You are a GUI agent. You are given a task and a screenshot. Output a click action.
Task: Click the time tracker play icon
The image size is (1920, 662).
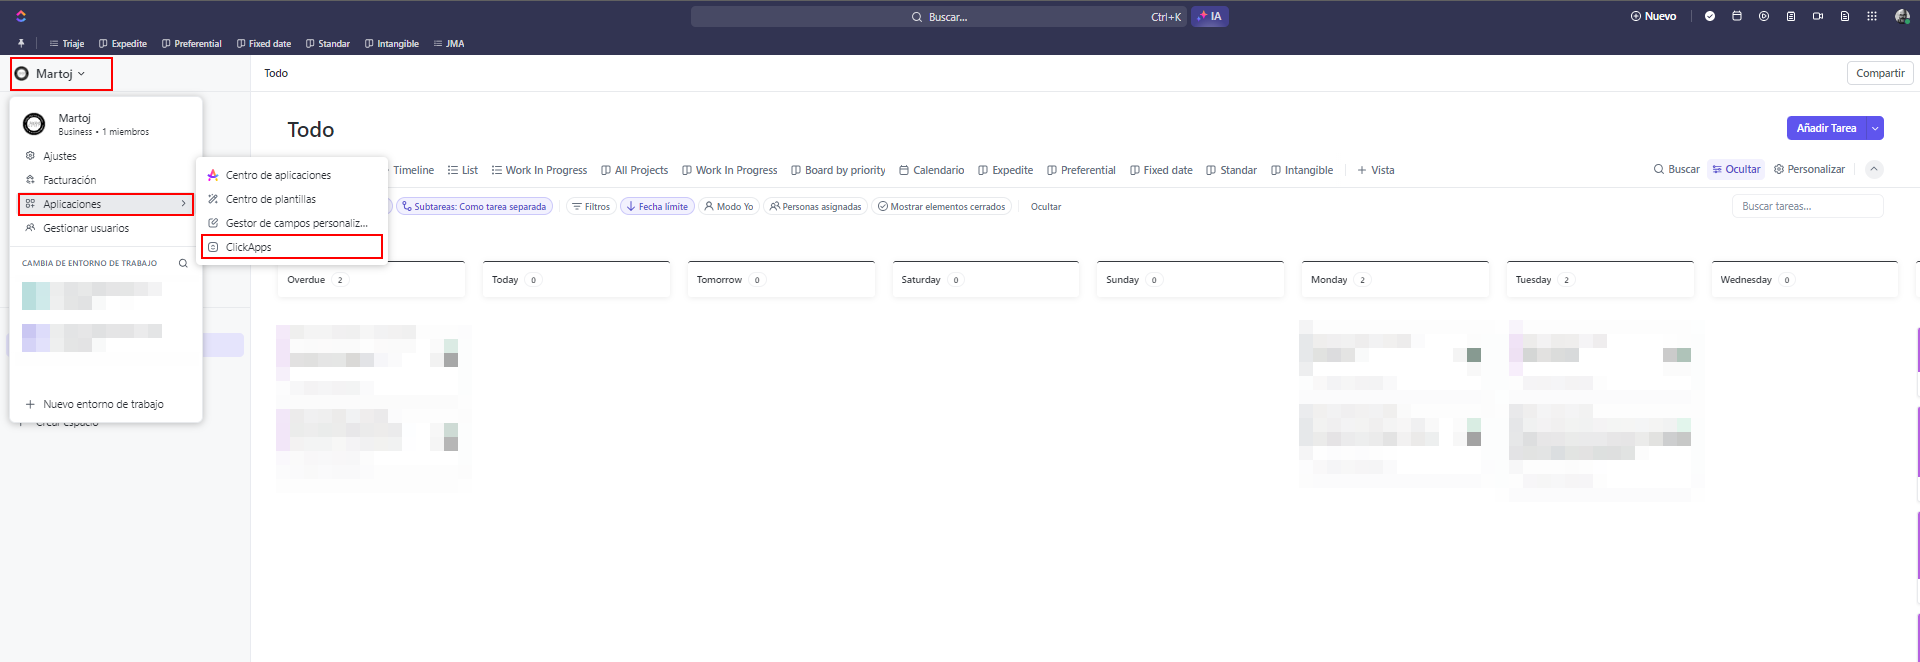[1764, 16]
